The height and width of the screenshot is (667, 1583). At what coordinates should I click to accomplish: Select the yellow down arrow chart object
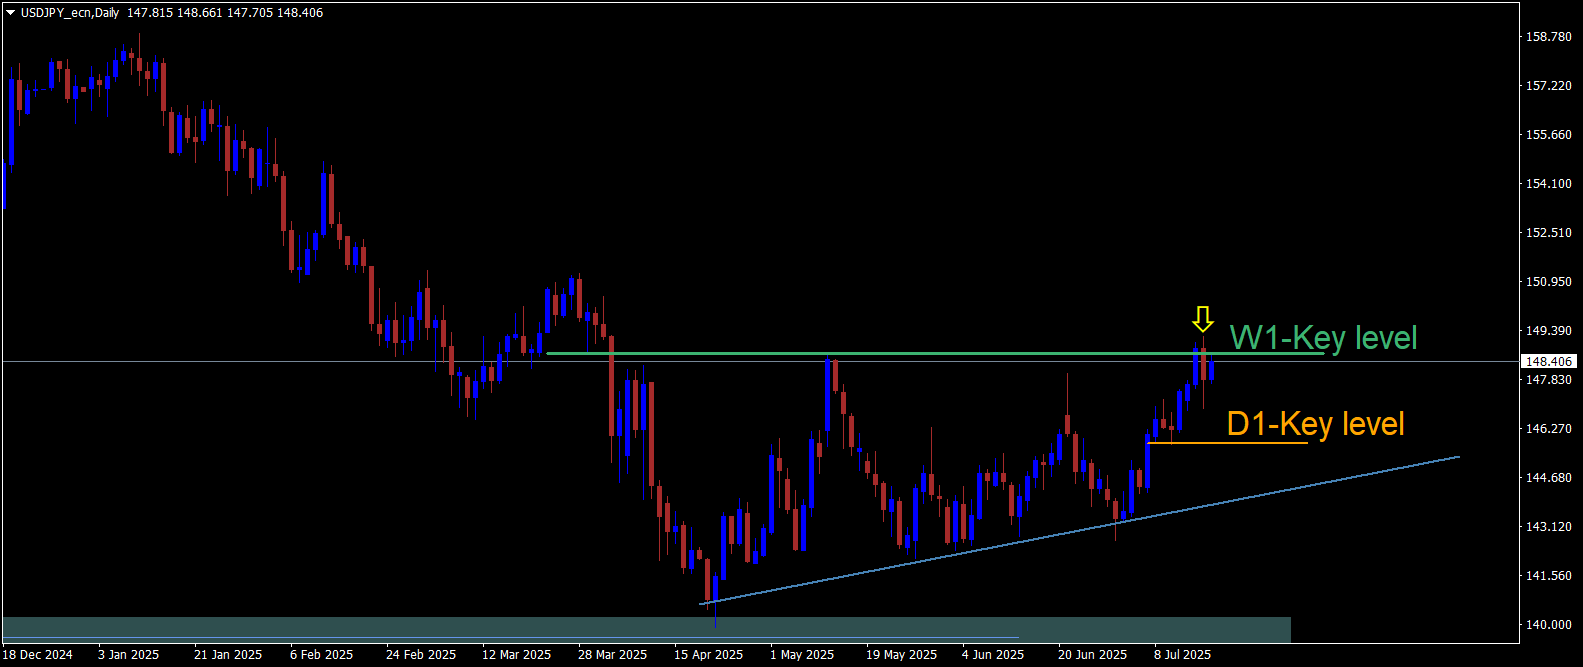[1203, 319]
